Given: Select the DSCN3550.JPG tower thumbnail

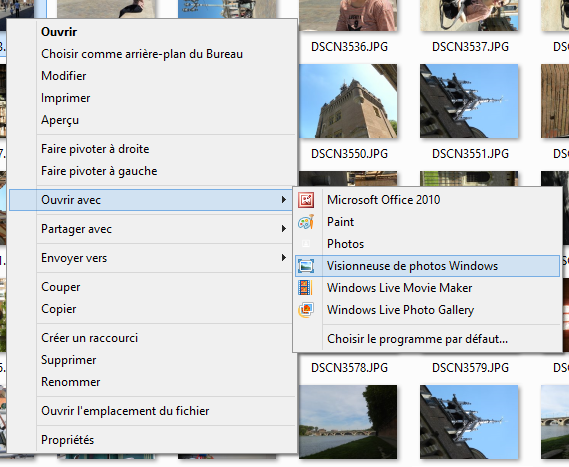Looking at the screenshot, I should click(x=348, y=101).
